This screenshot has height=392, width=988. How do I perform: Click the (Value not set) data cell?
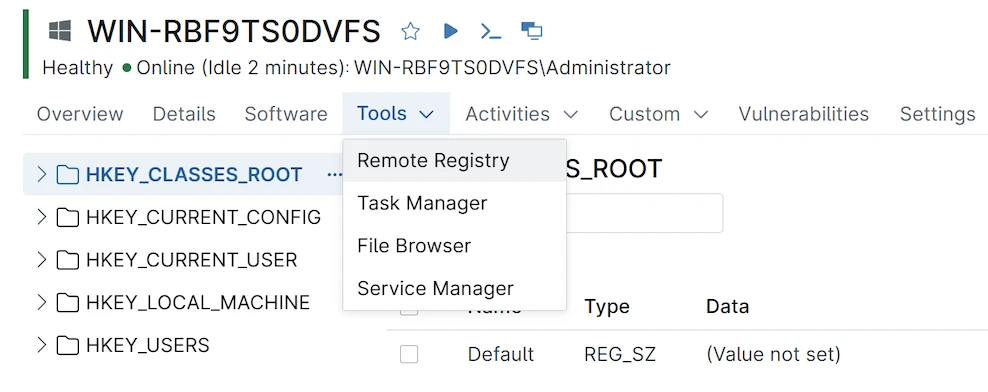(774, 354)
